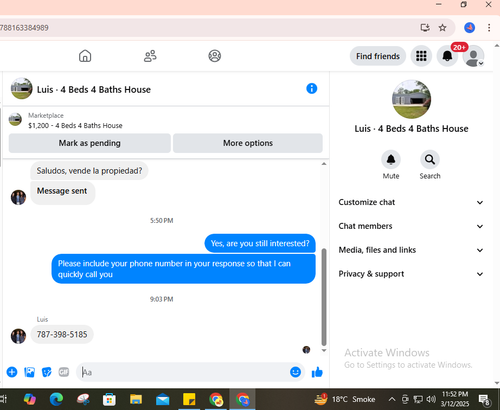Expand Media, files and links section

[x=411, y=250]
